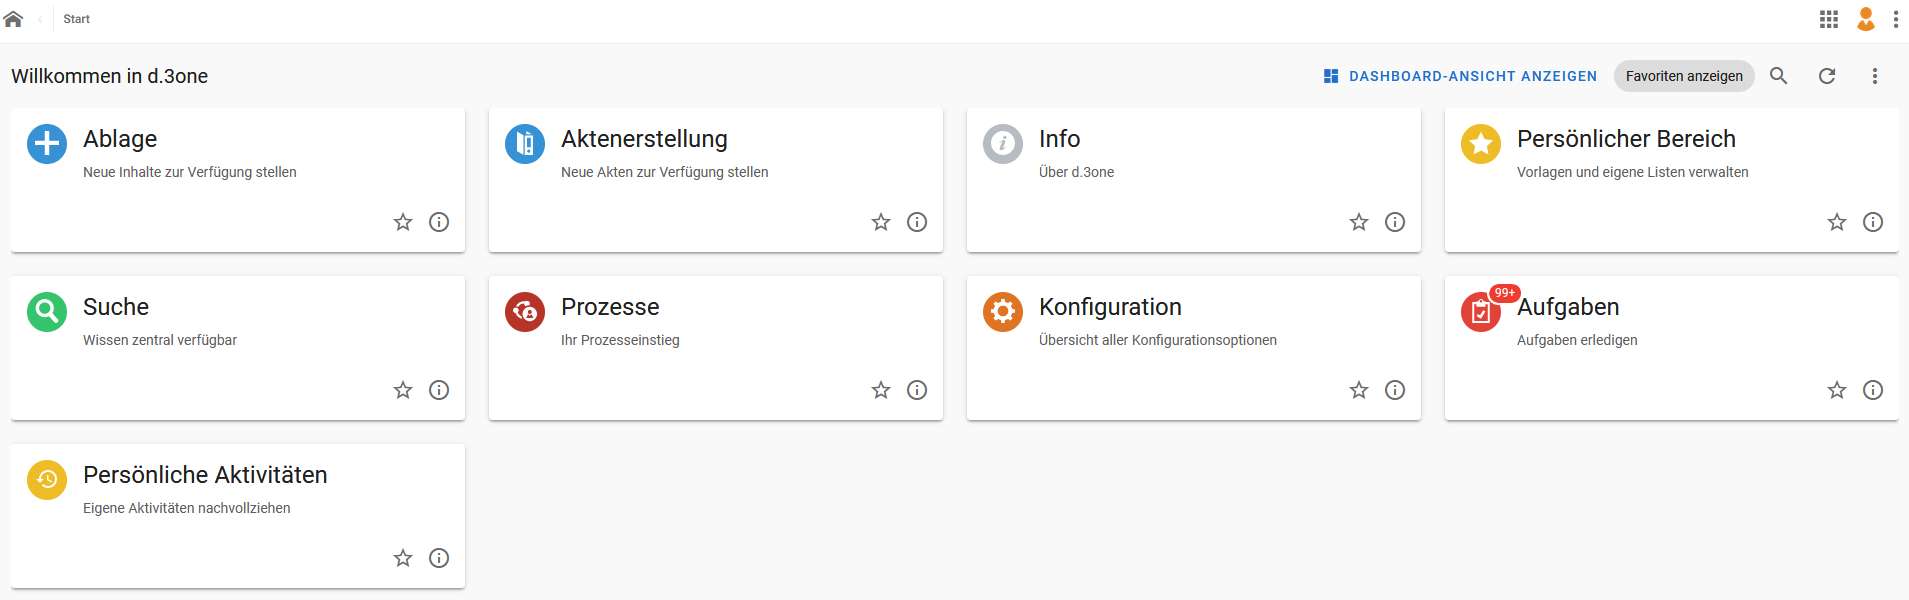This screenshot has width=1909, height=600.
Task: Show info for Info tile
Action: click(x=1395, y=222)
